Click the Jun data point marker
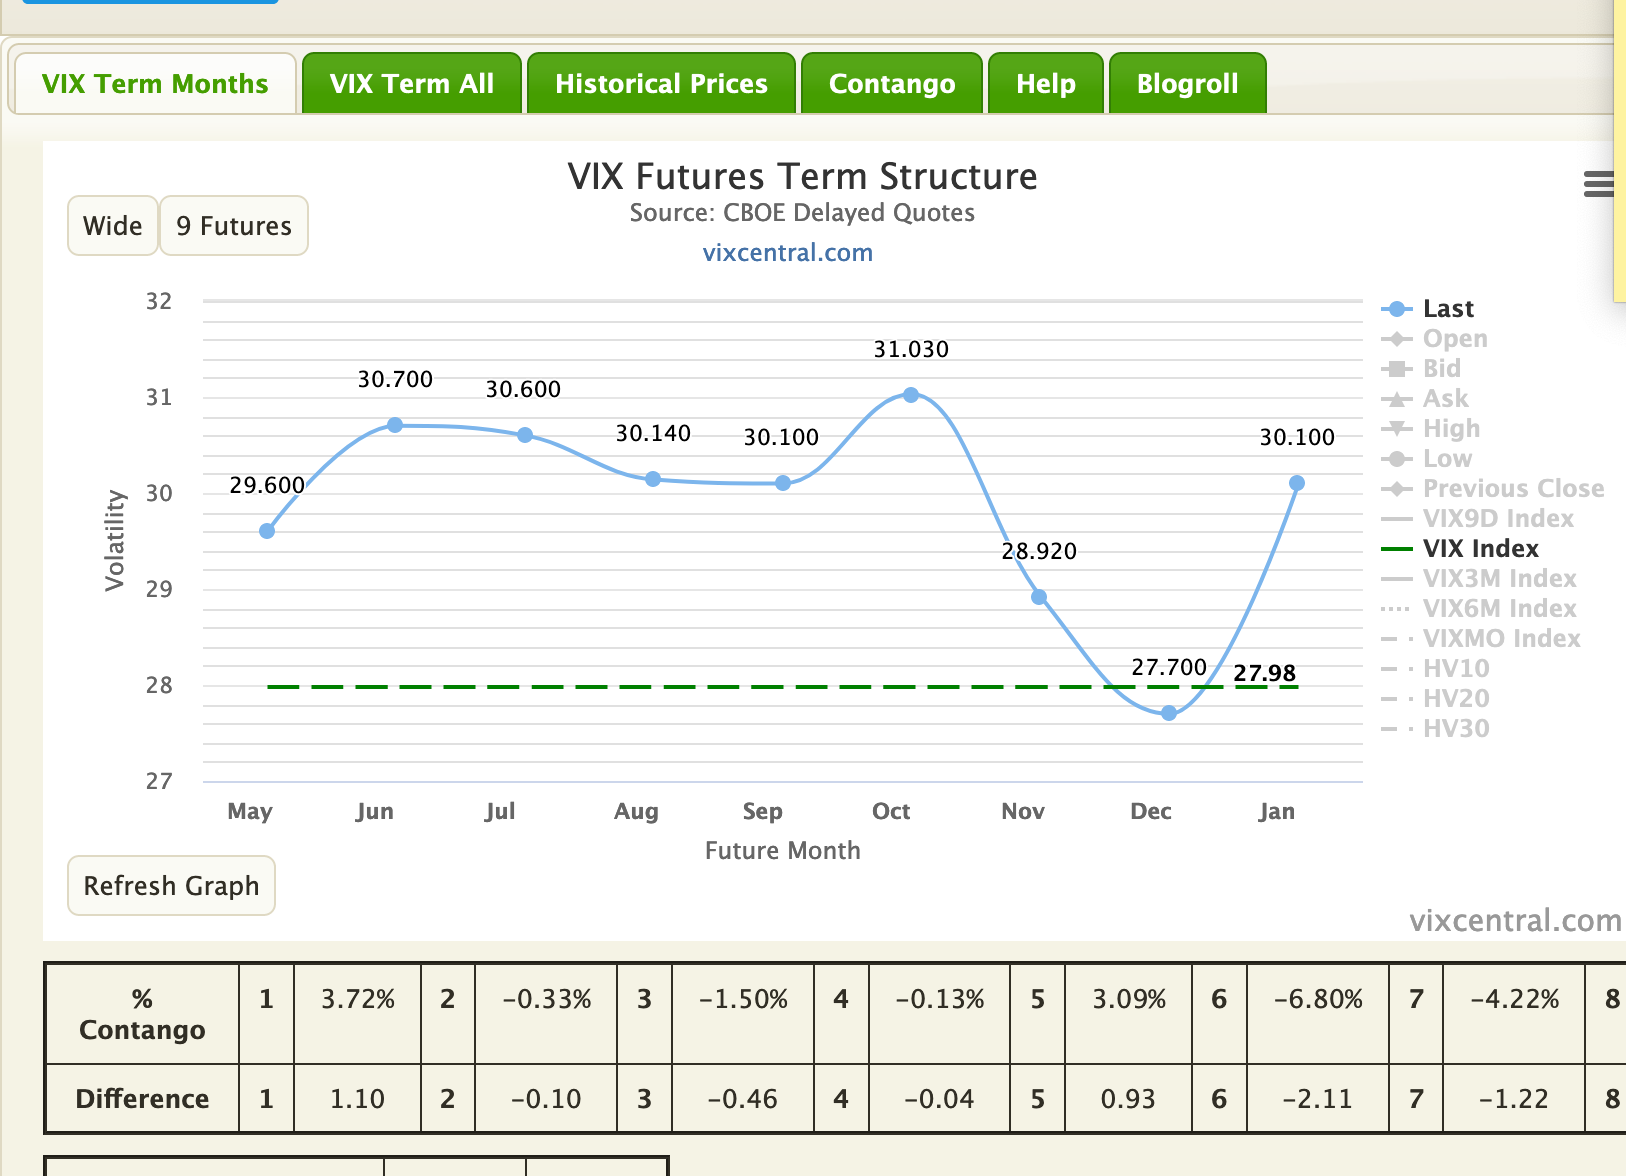The image size is (1626, 1176). point(395,425)
